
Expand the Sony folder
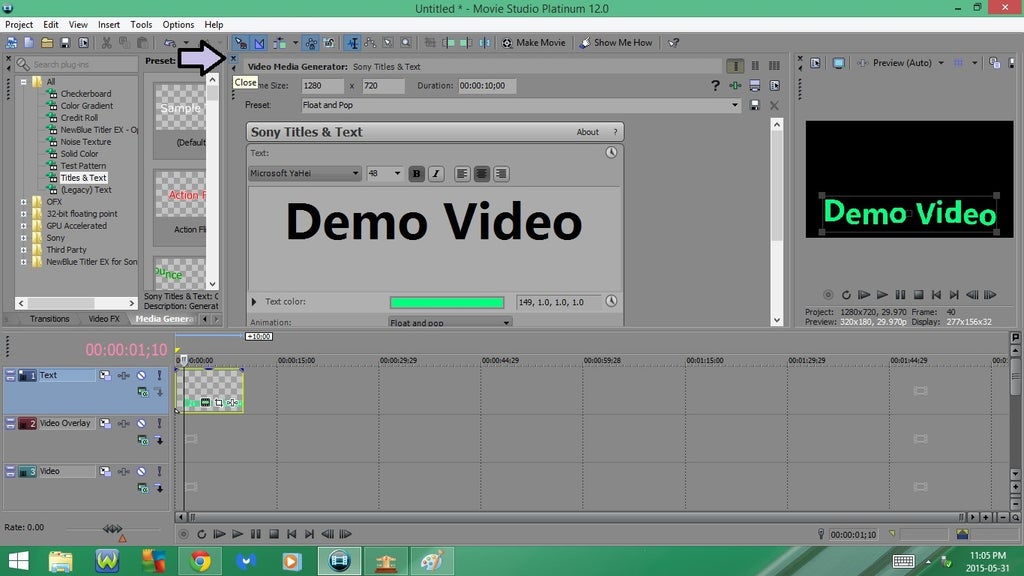[24, 238]
